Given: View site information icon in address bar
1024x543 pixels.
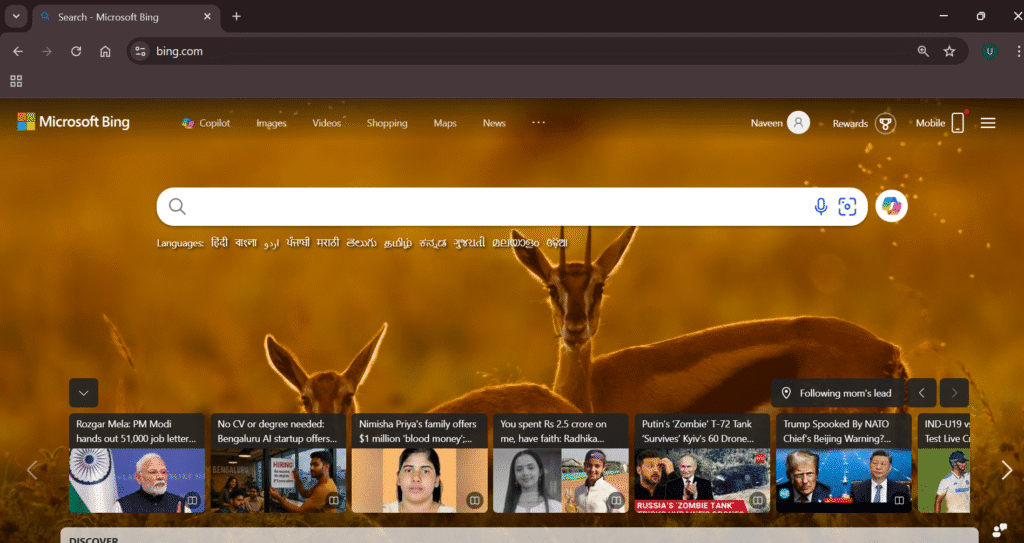Looking at the screenshot, I should [140, 51].
